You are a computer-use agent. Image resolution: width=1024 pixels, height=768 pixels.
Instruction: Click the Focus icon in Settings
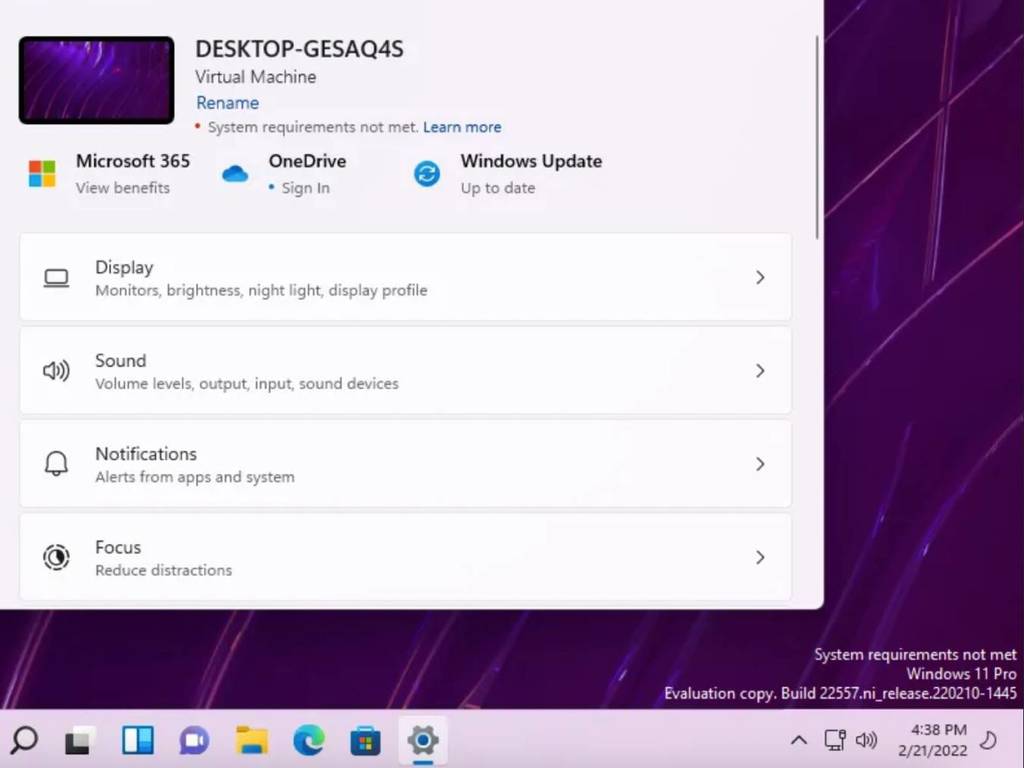[x=56, y=557]
